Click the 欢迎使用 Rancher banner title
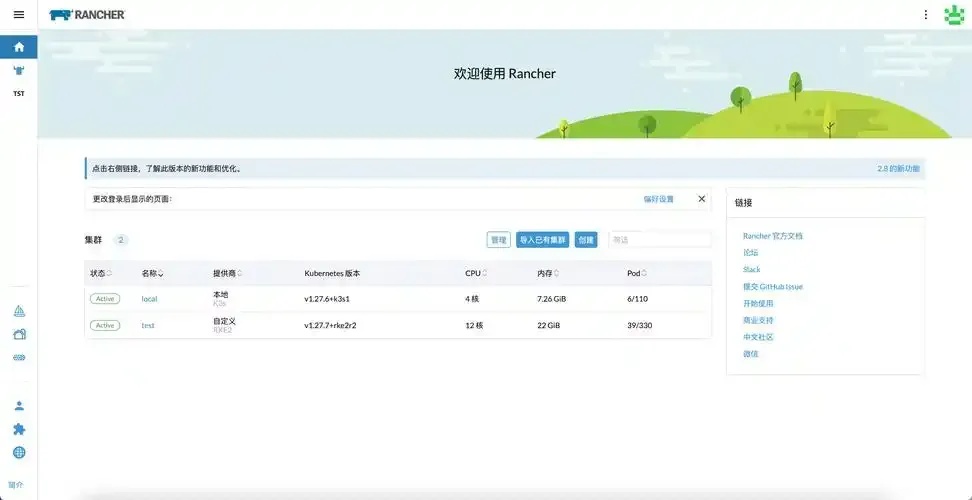The width and height of the screenshot is (972, 500). click(505, 74)
